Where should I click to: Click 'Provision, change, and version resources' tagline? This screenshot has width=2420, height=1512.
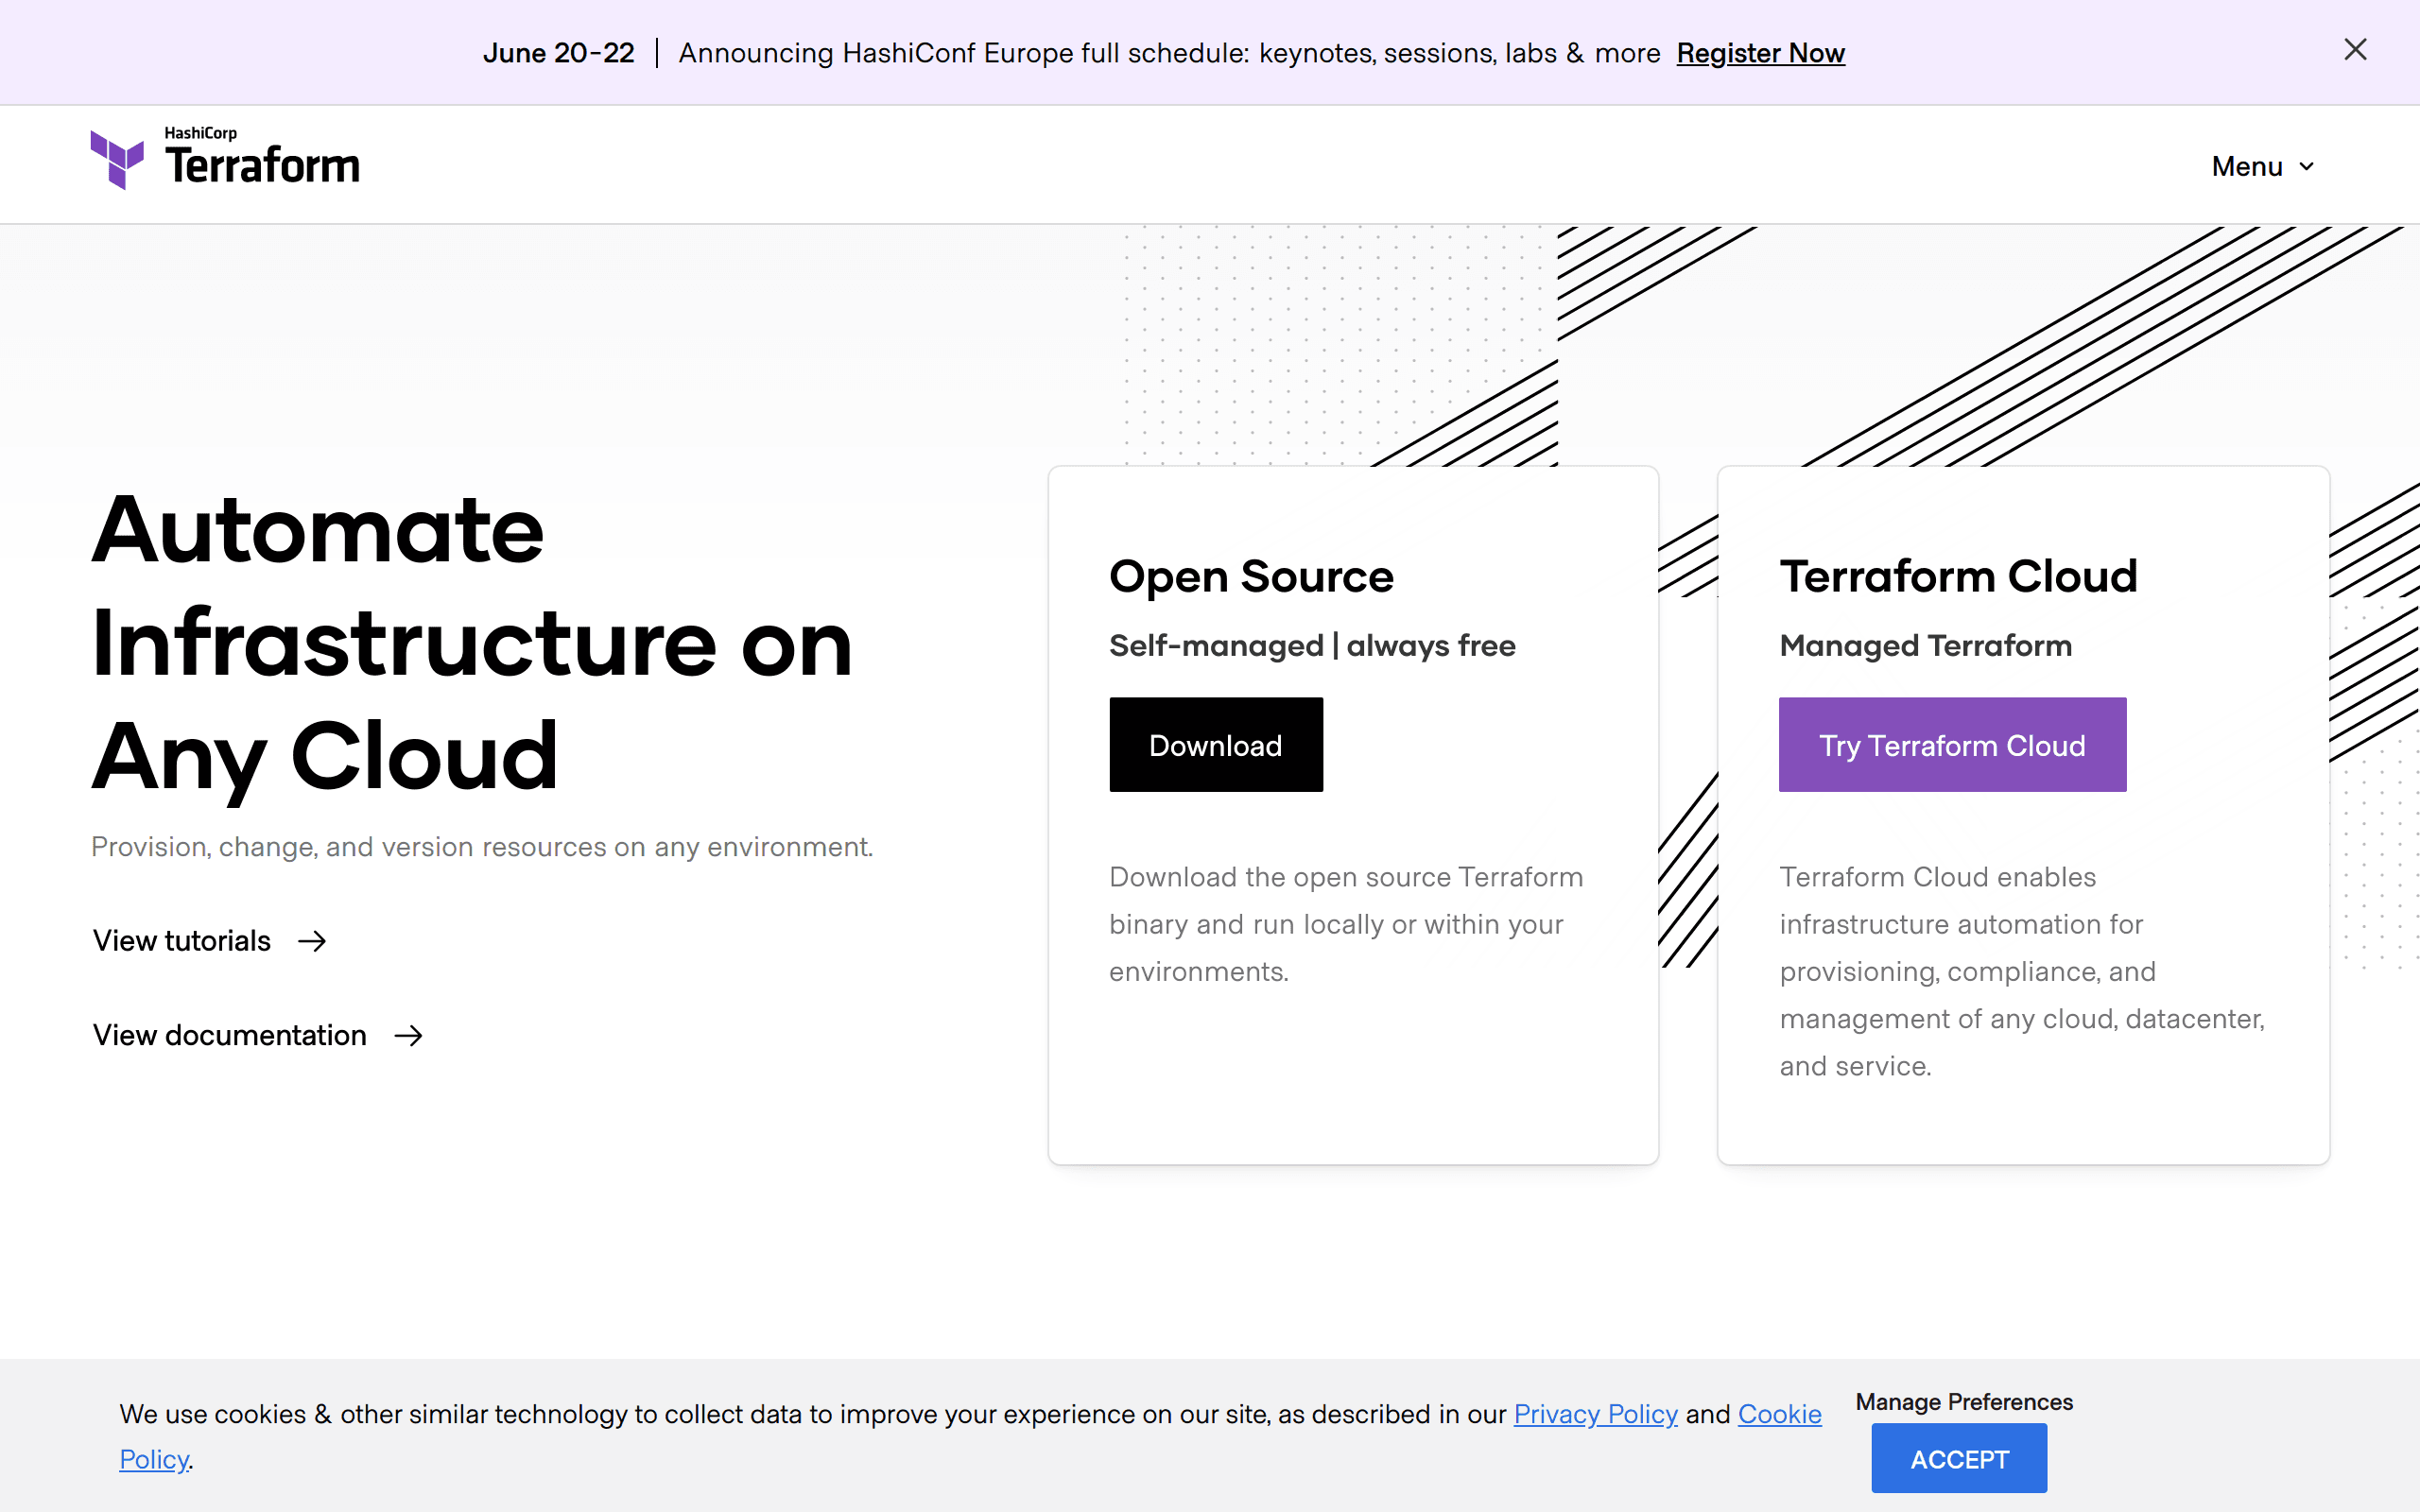click(x=482, y=847)
